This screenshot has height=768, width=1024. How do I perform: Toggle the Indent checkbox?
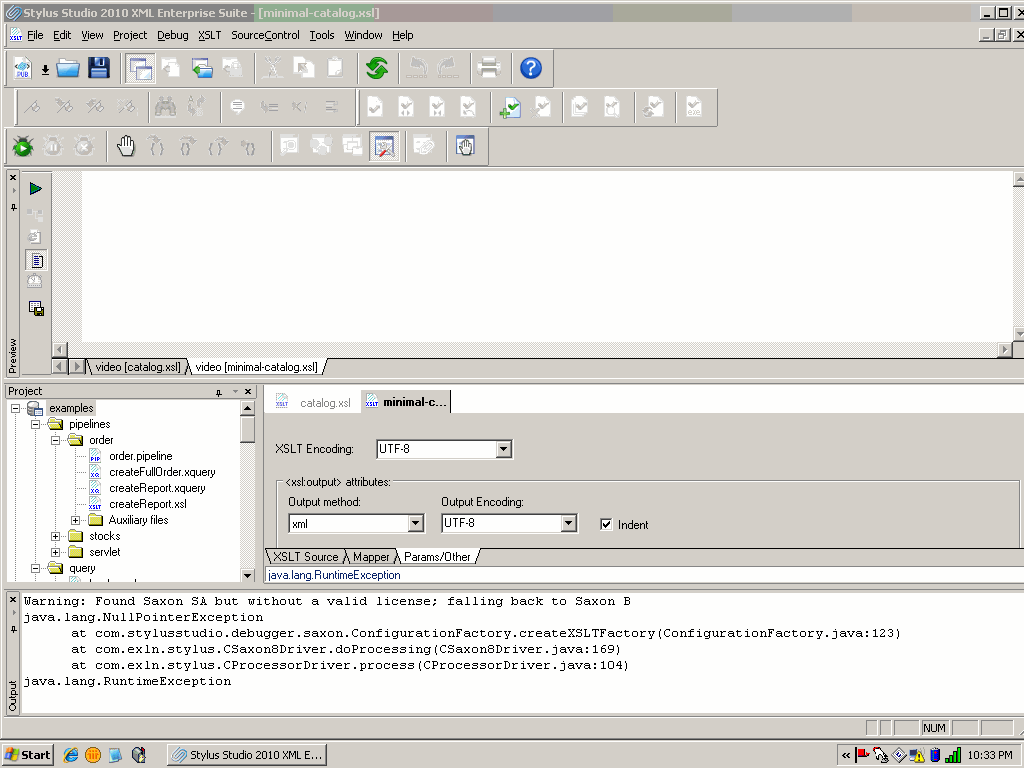pos(606,524)
